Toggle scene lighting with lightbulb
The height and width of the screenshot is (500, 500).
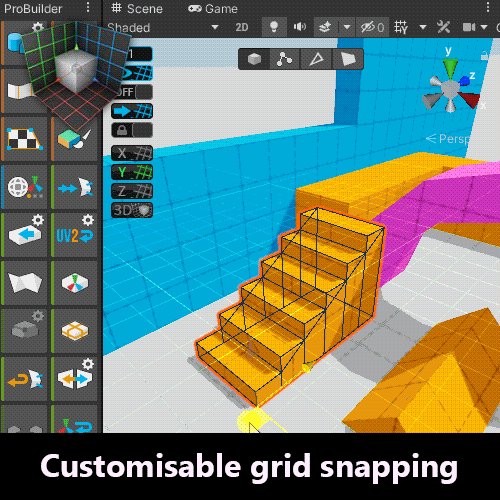click(x=274, y=27)
